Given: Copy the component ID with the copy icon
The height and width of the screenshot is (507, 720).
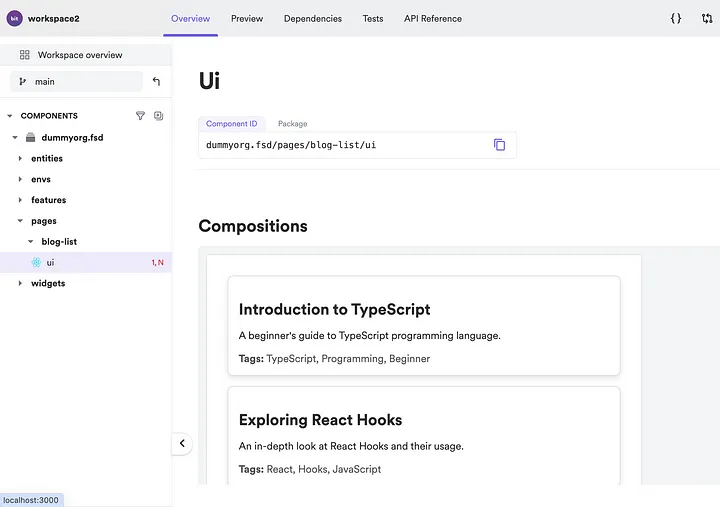Looking at the screenshot, I should pos(499,145).
